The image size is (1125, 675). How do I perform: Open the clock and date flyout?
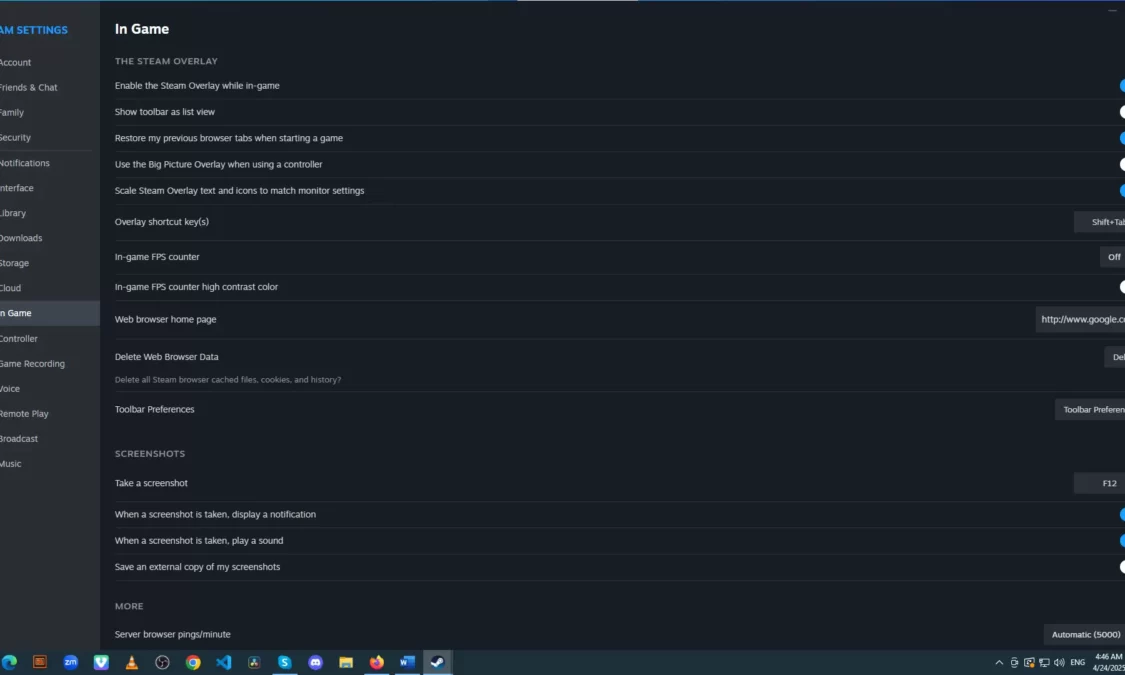(x=1108, y=662)
